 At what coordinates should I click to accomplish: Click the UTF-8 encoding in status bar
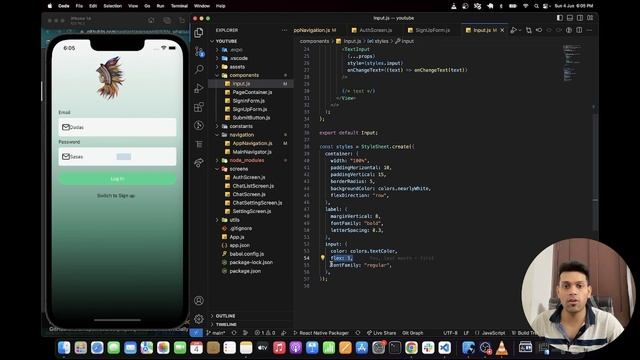click(450, 333)
